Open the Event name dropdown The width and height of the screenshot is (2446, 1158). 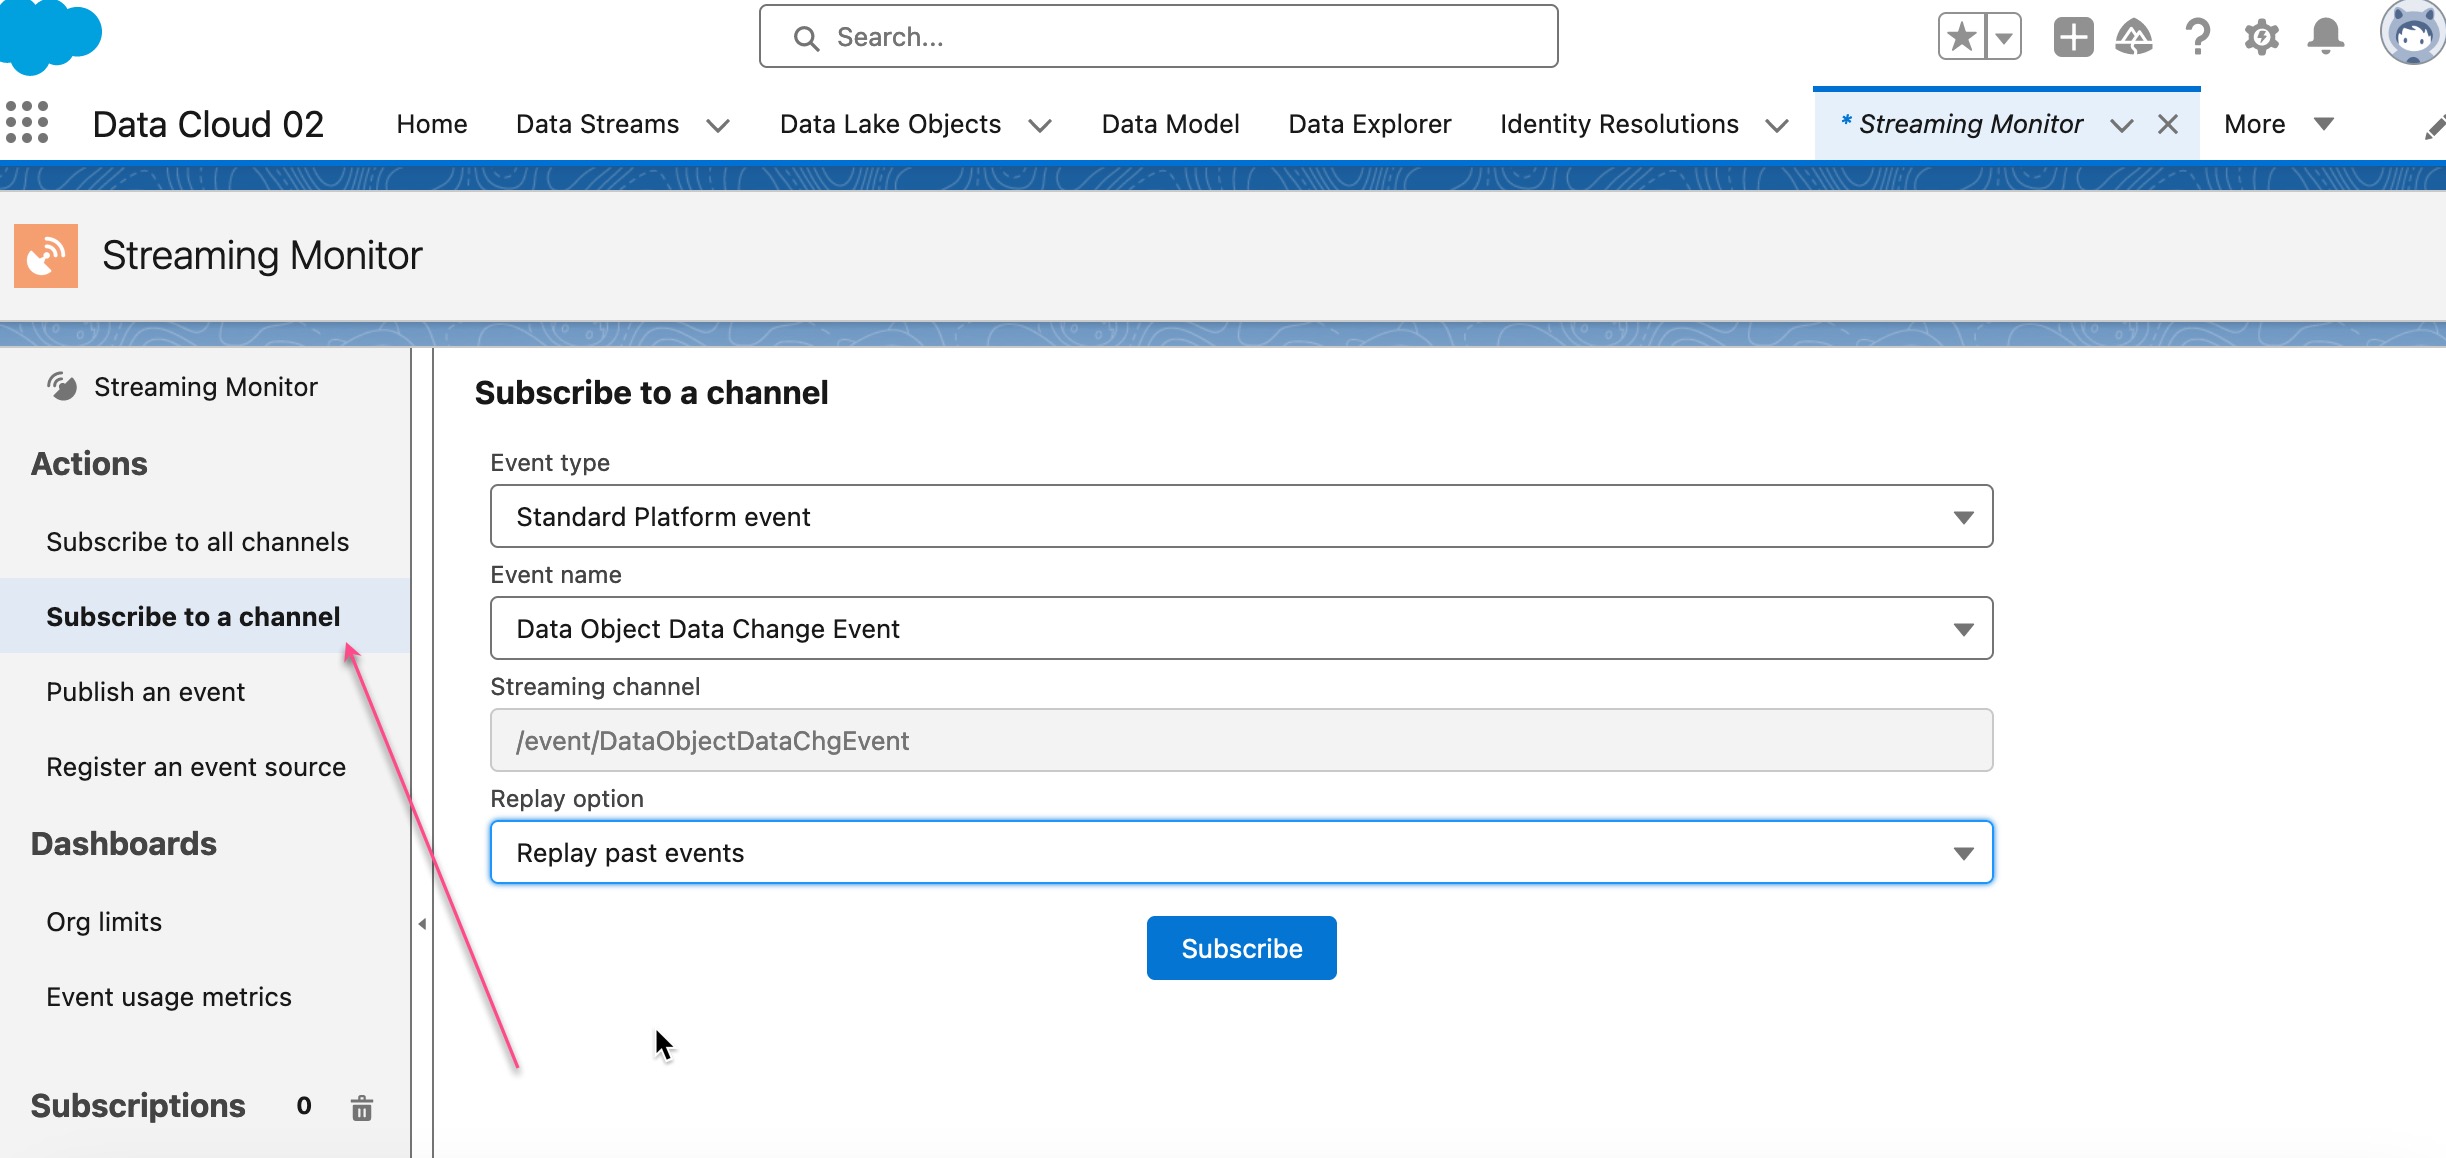click(x=1241, y=628)
